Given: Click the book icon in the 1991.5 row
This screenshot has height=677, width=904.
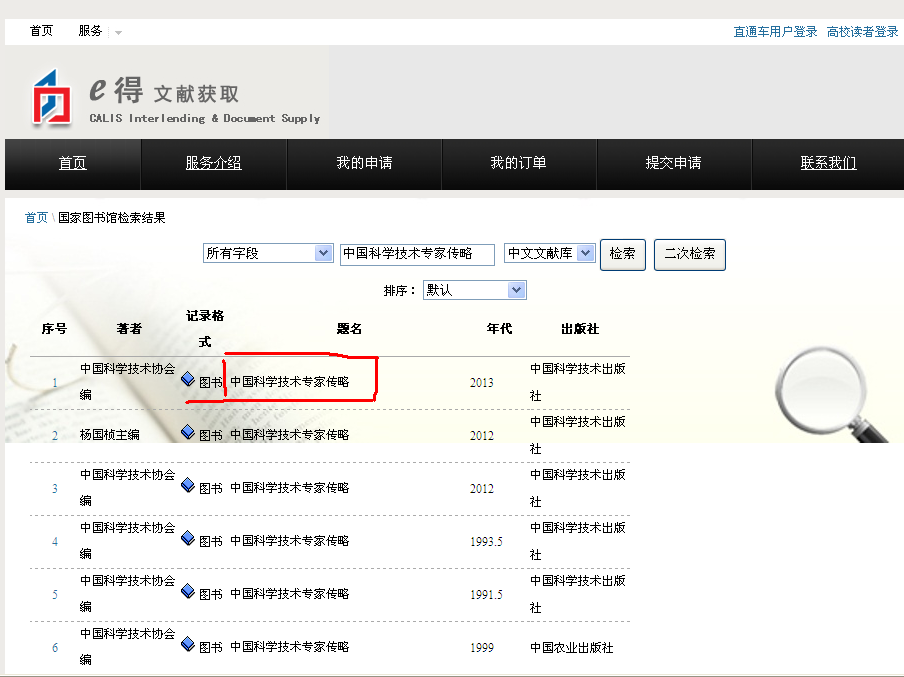Looking at the screenshot, I should (188, 591).
